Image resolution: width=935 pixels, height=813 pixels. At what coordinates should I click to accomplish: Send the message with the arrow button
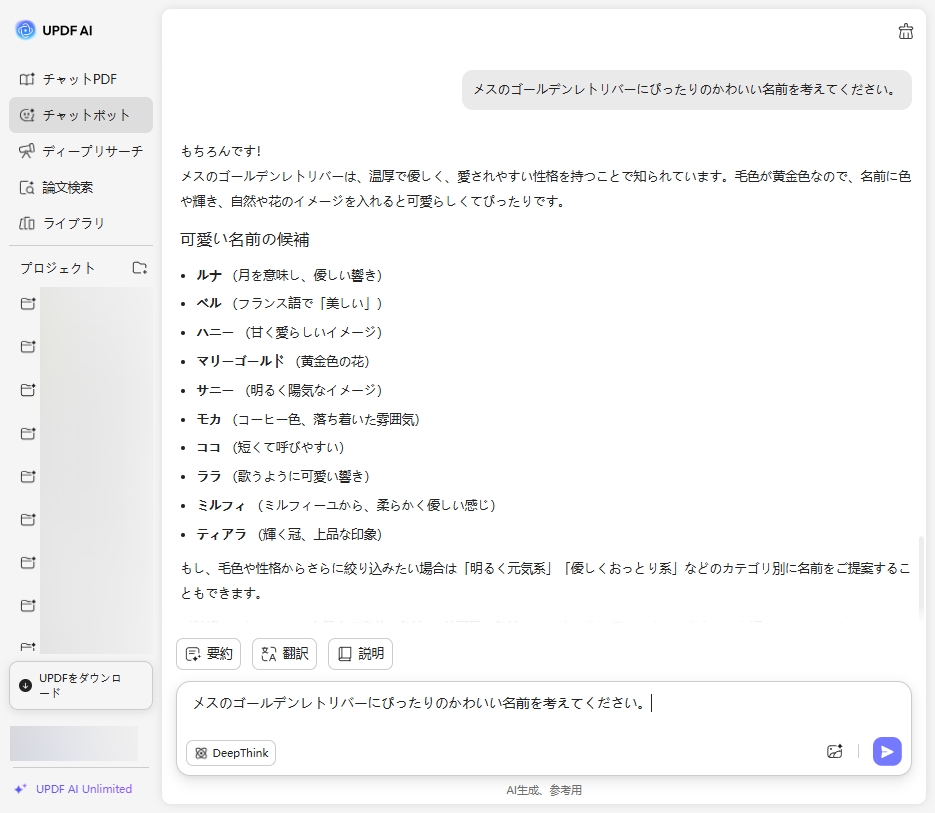887,751
